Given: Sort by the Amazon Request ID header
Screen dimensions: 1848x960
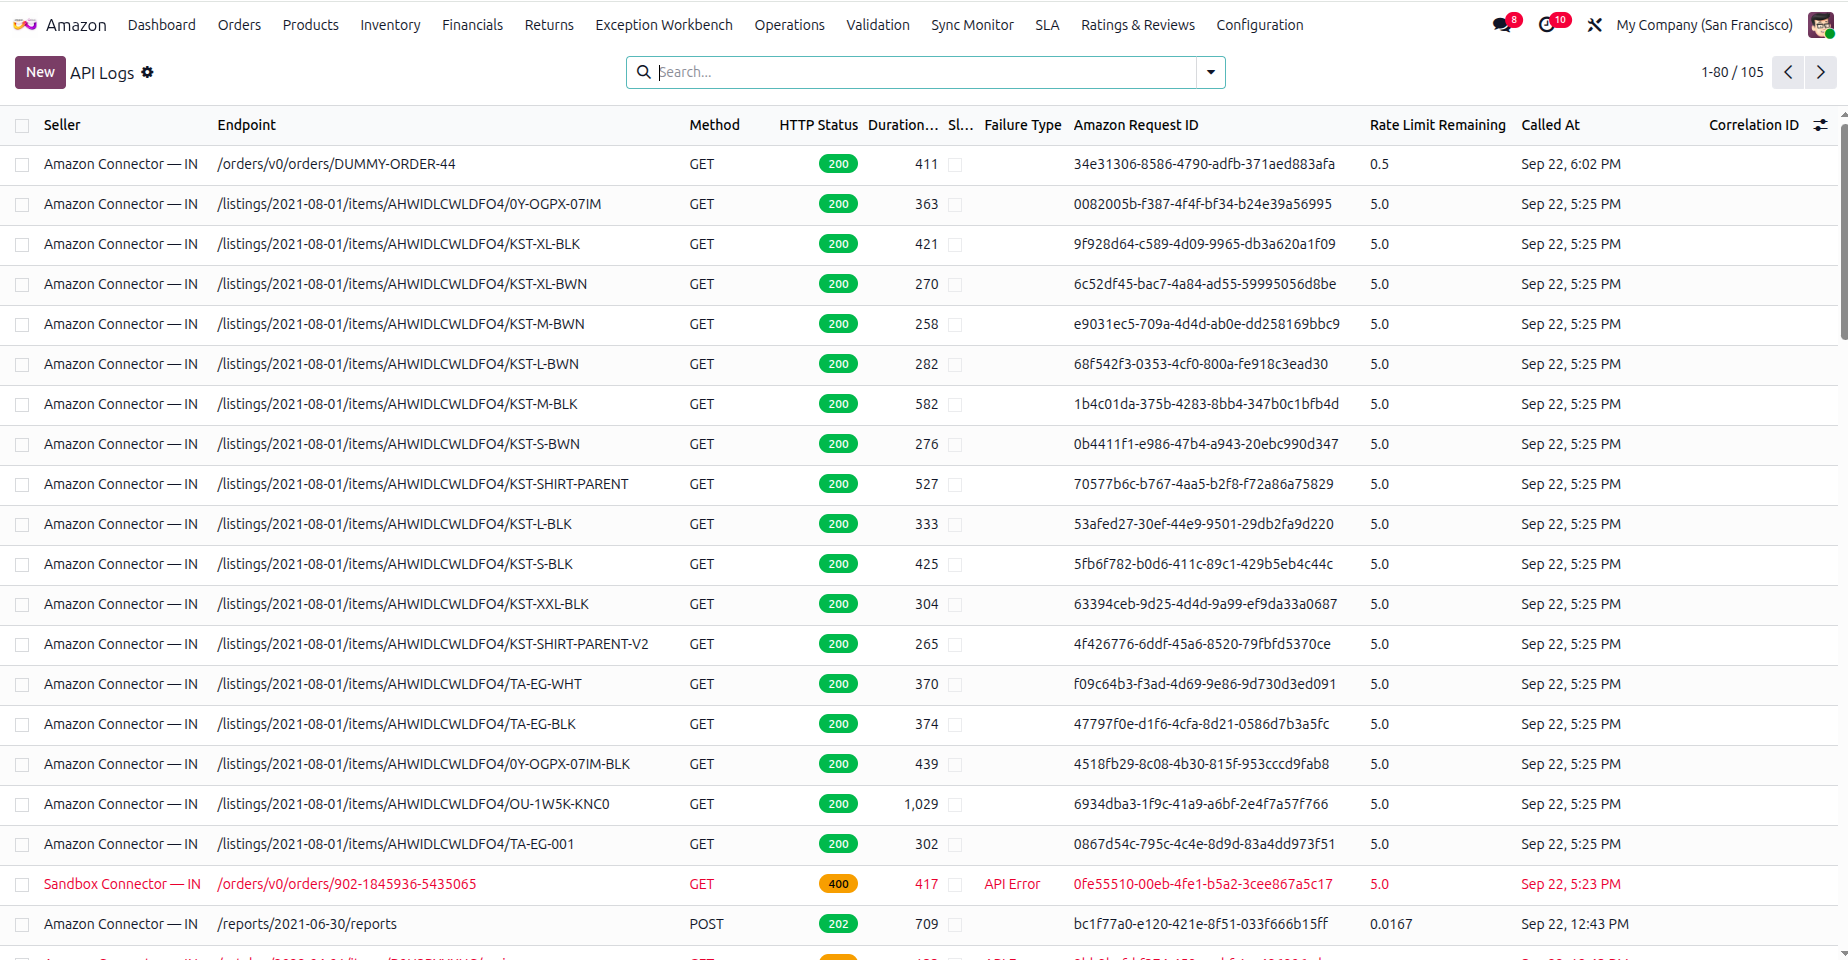Looking at the screenshot, I should 1136,125.
